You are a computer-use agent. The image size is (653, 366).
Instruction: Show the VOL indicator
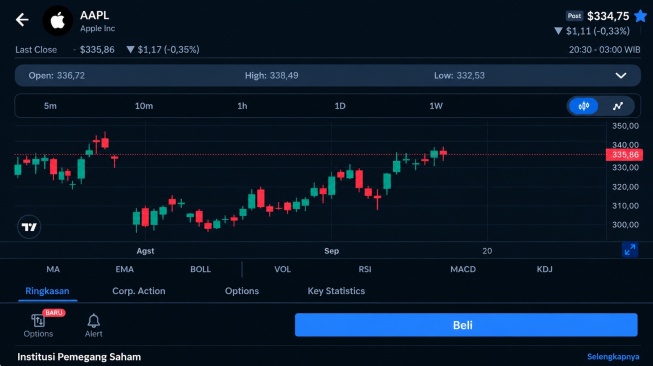[x=282, y=269]
